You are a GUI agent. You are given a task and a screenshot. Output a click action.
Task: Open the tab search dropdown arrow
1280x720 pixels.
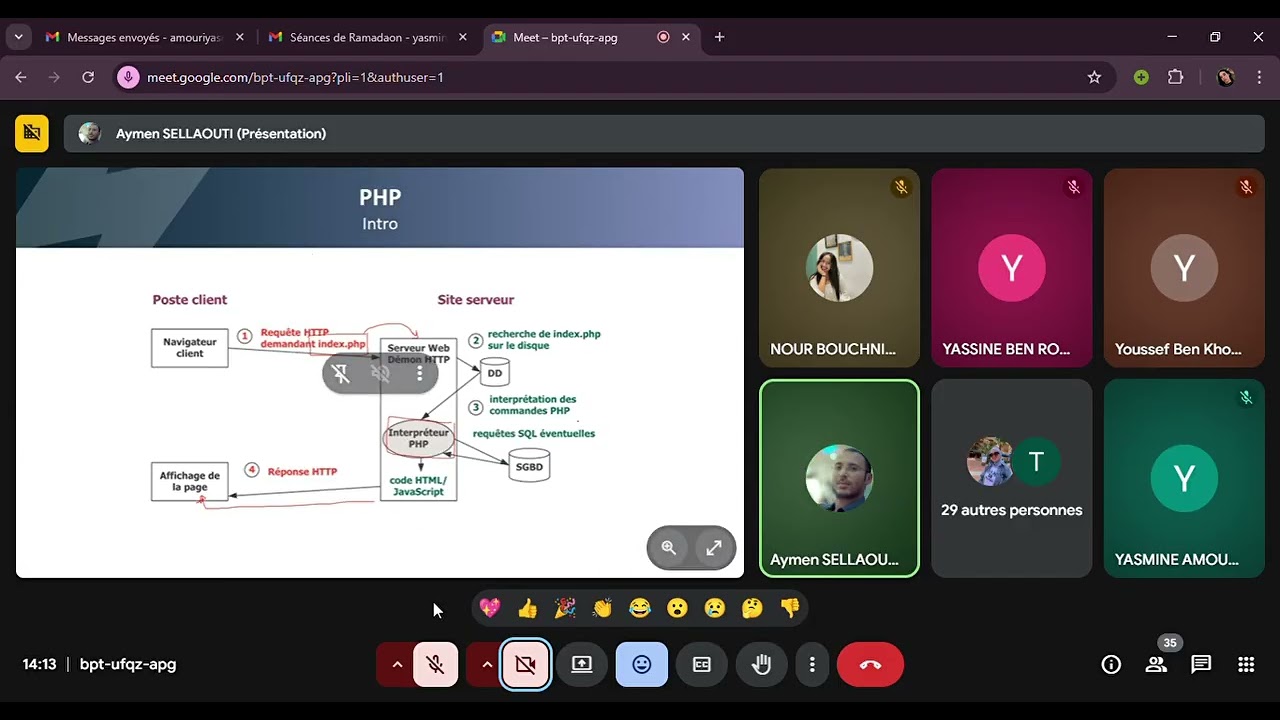(18, 37)
